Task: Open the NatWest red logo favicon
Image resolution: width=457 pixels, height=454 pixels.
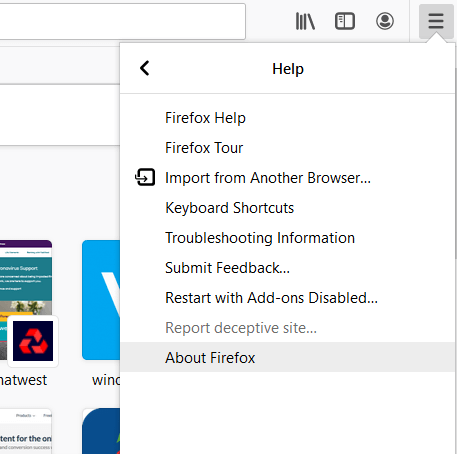Action: tap(33, 341)
